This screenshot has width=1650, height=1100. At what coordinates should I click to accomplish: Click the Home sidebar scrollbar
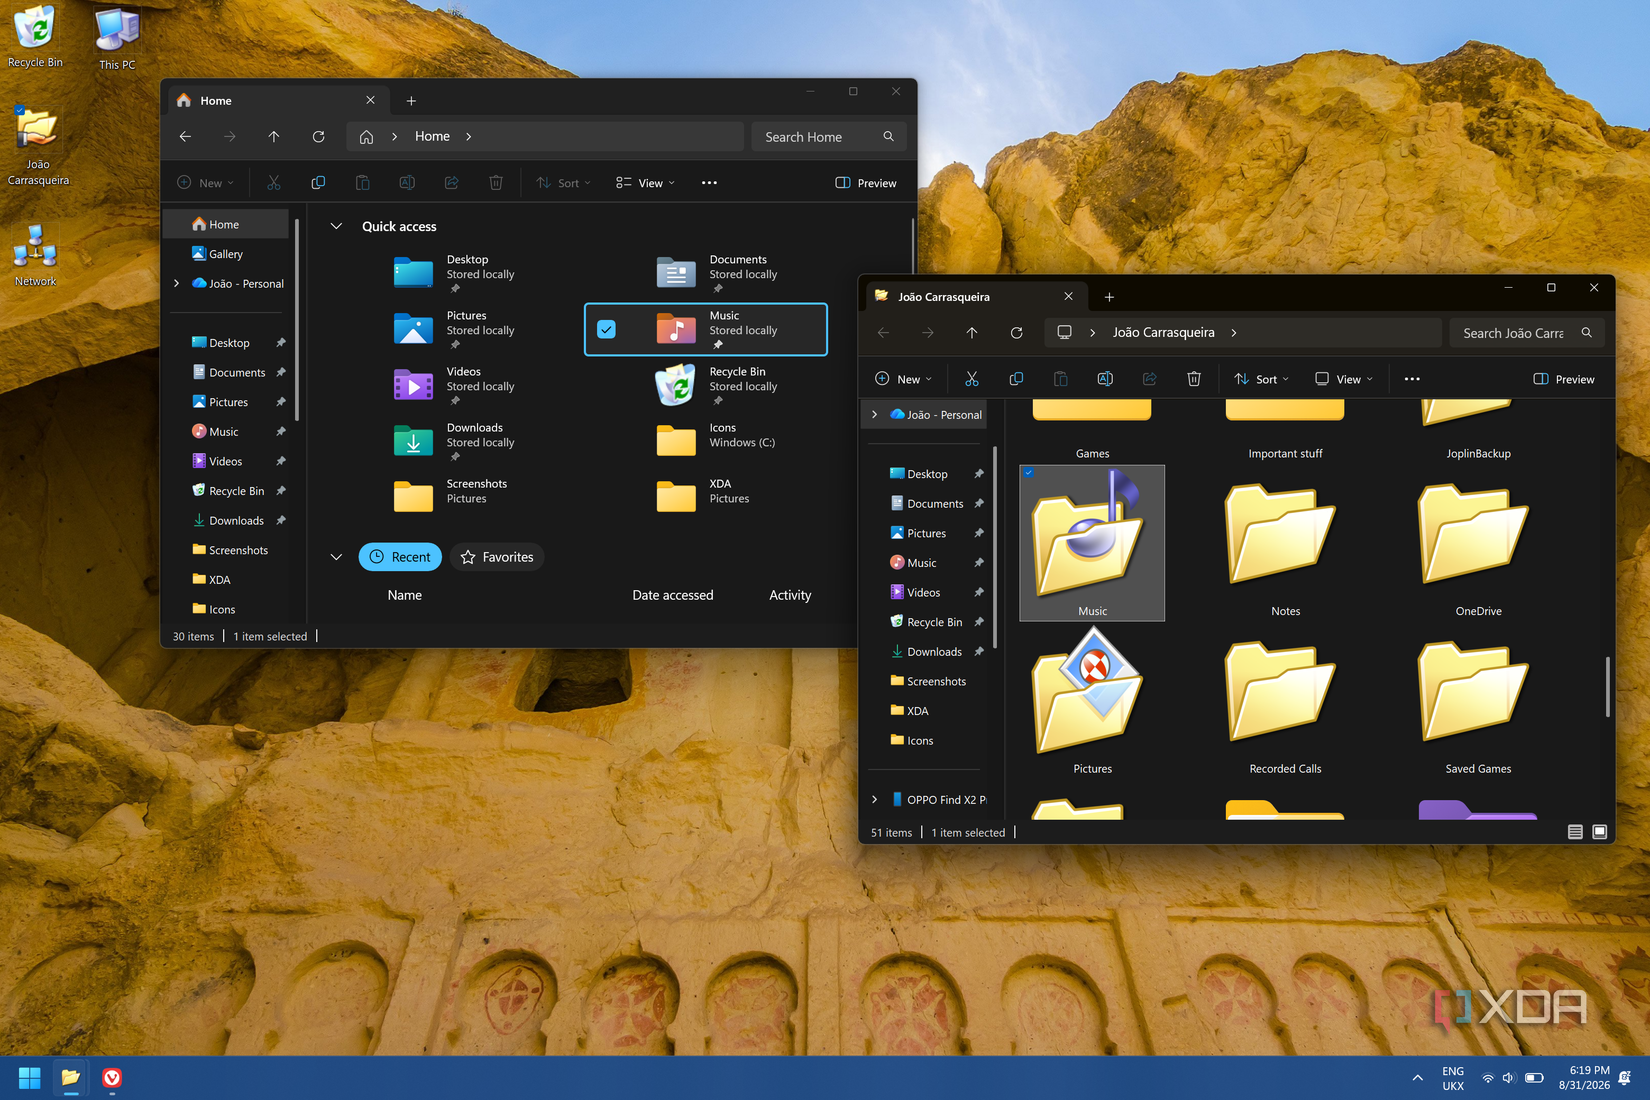point(297,320)
